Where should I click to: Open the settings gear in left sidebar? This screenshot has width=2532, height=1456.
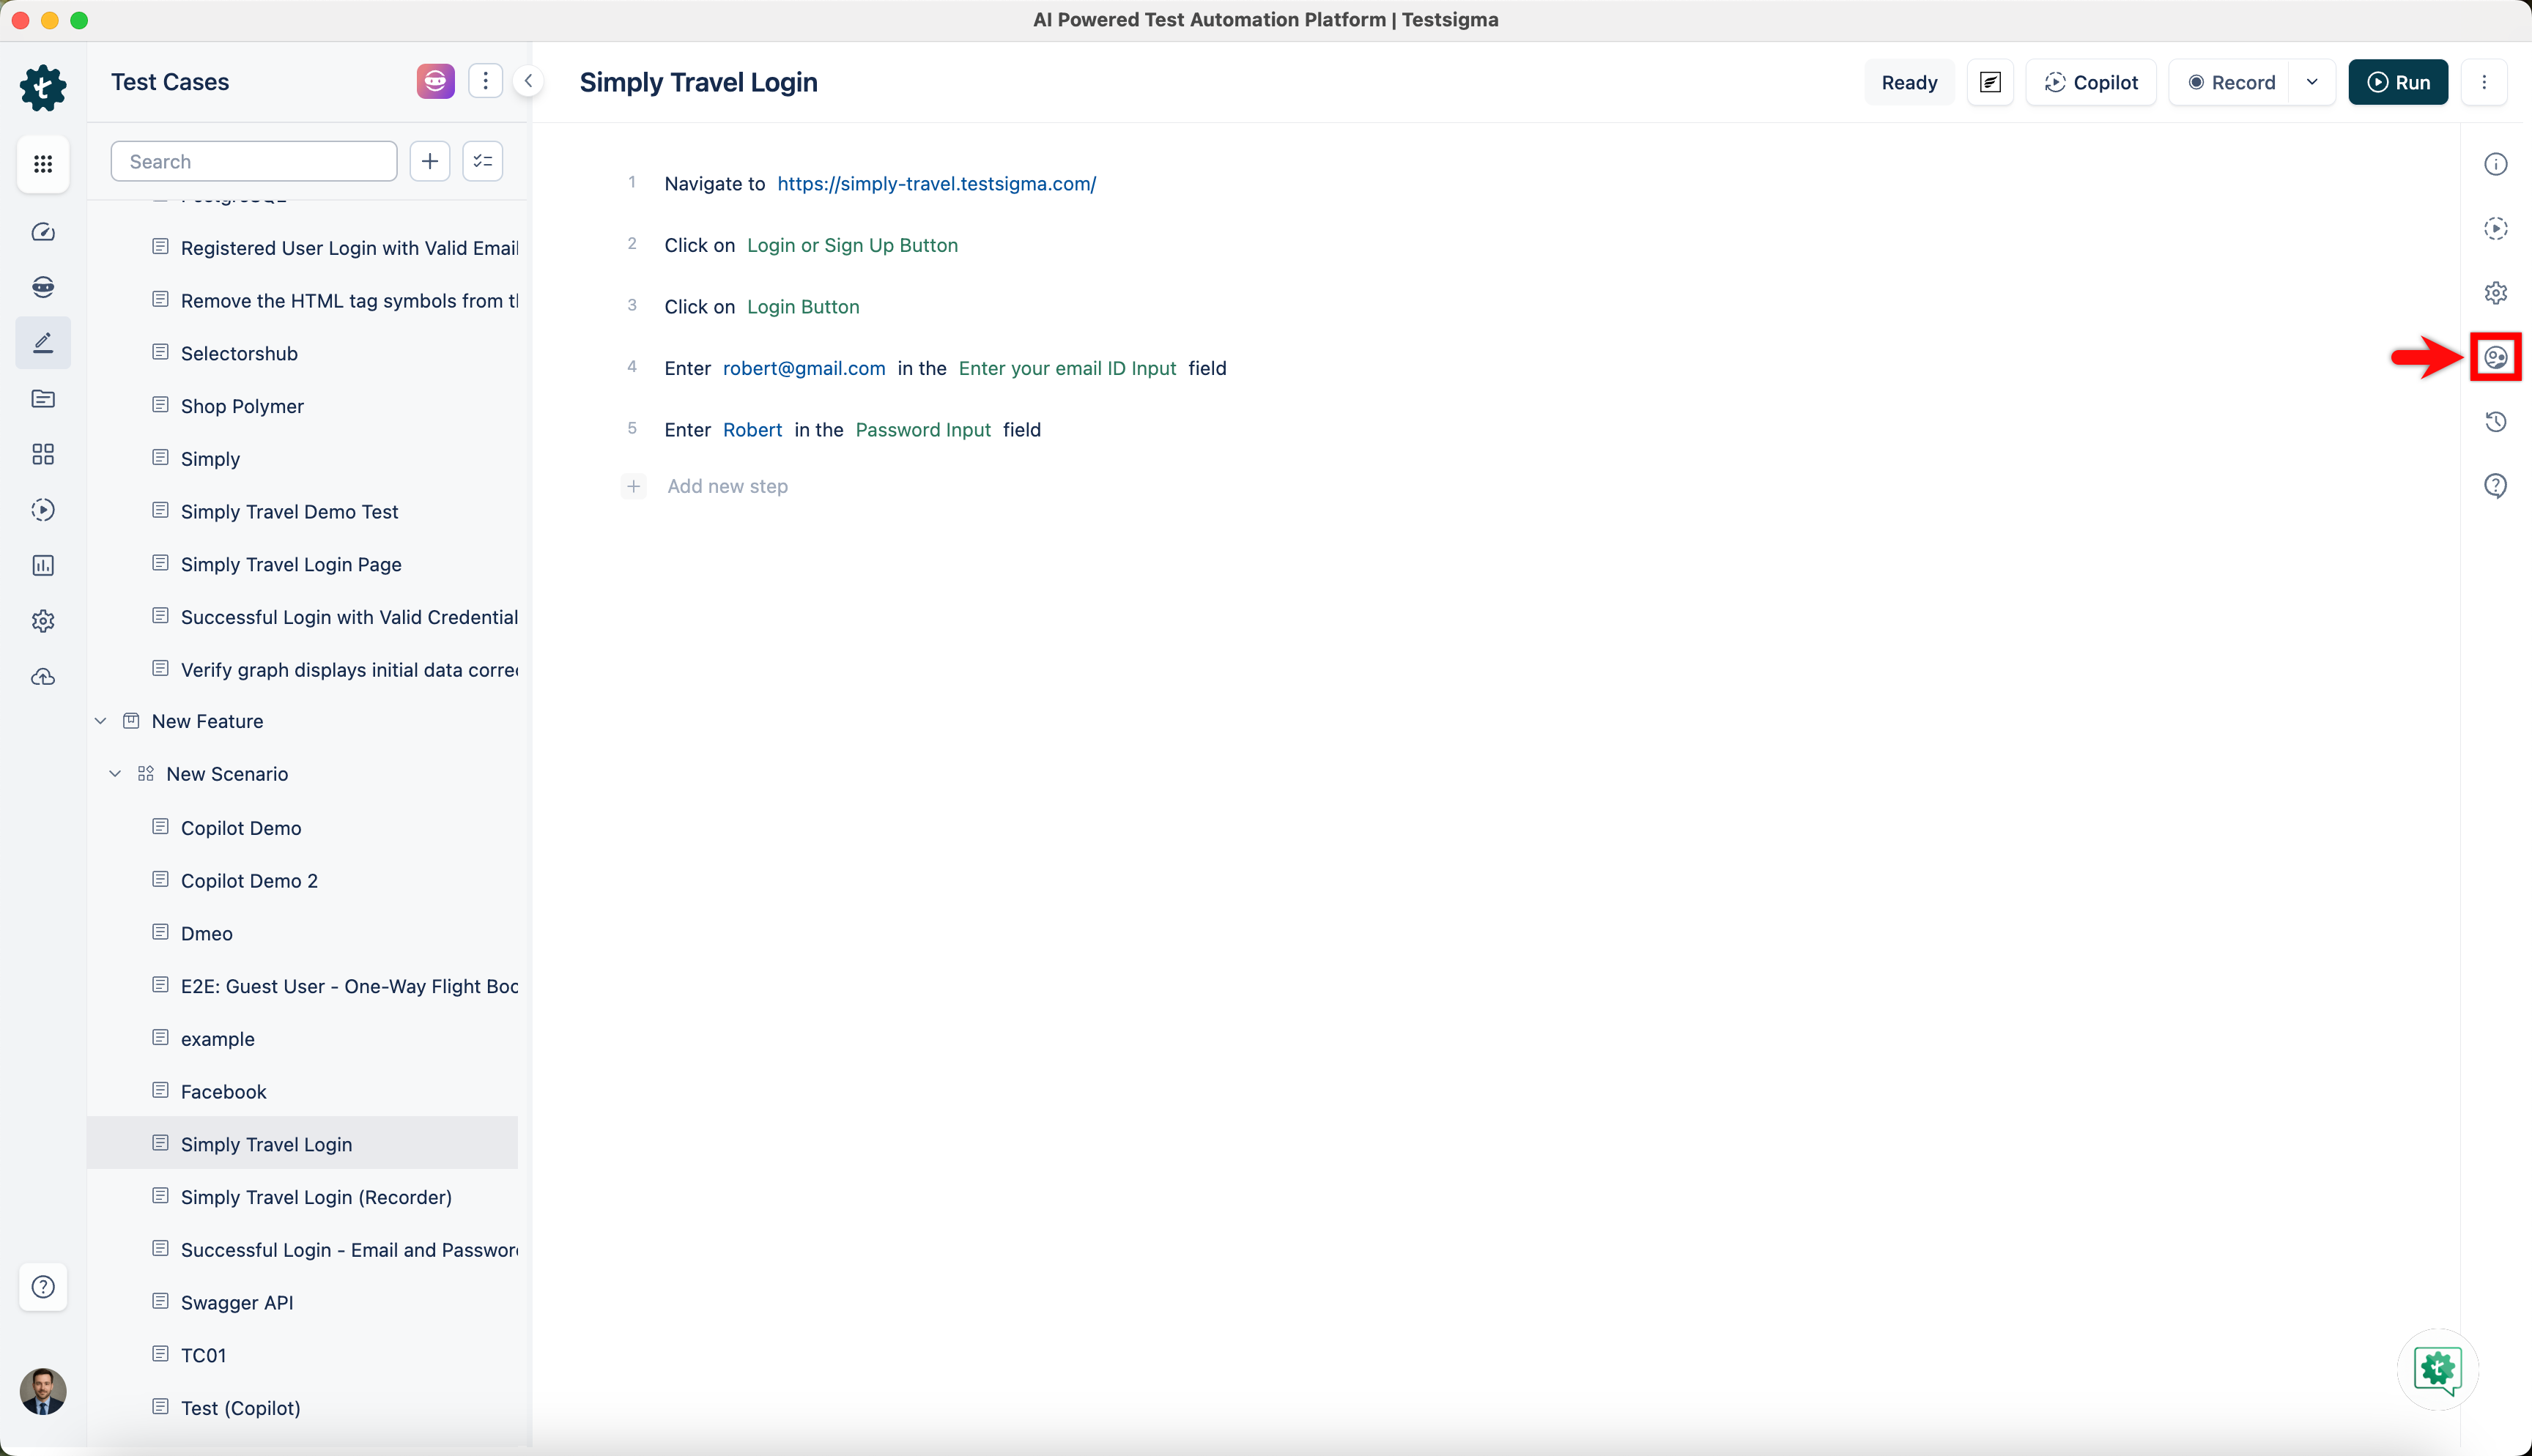[x=43, y=621]
